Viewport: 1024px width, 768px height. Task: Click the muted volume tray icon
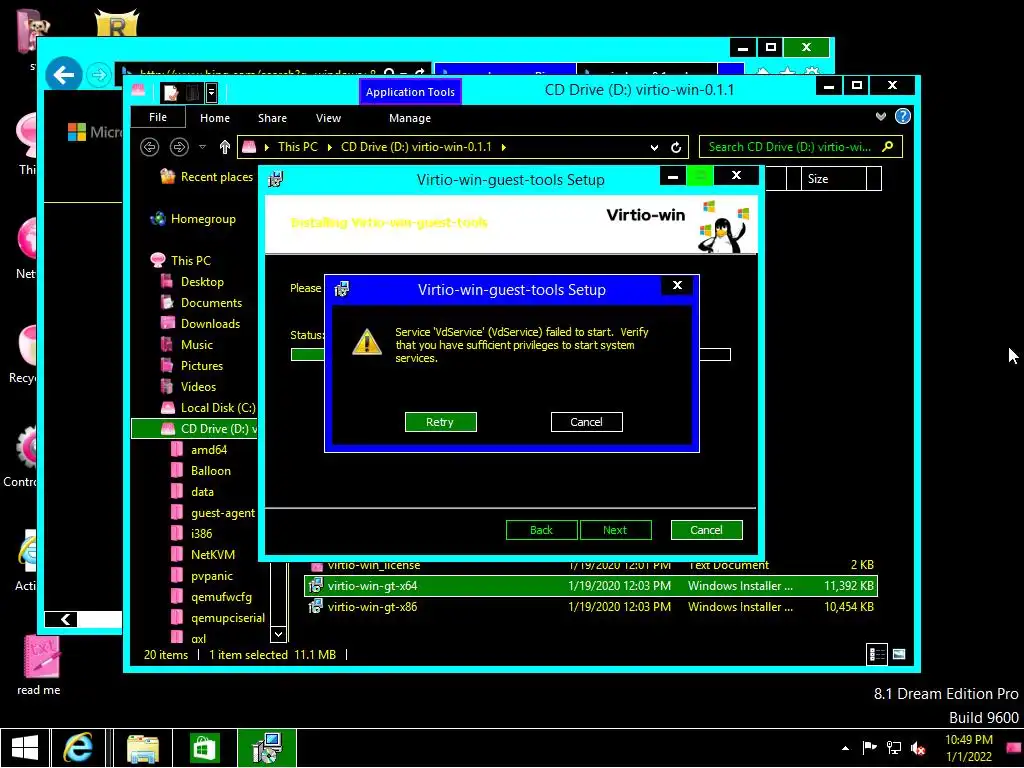[919, 748]
